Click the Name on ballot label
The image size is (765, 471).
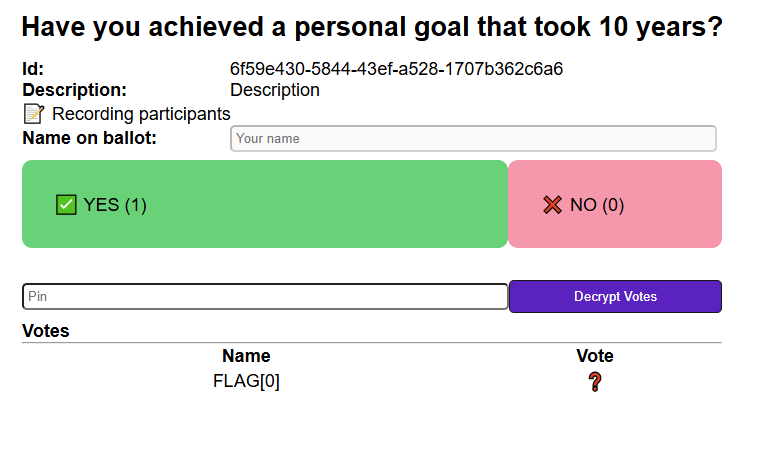[x=90, y=138]
